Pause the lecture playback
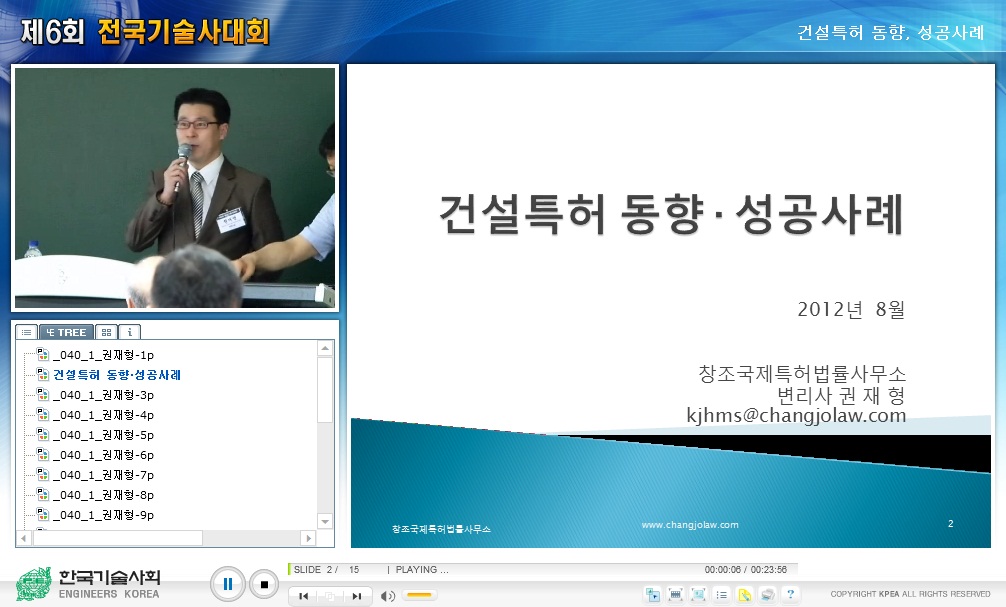This screenshot has width=1006, height=607. click(228, 584)
